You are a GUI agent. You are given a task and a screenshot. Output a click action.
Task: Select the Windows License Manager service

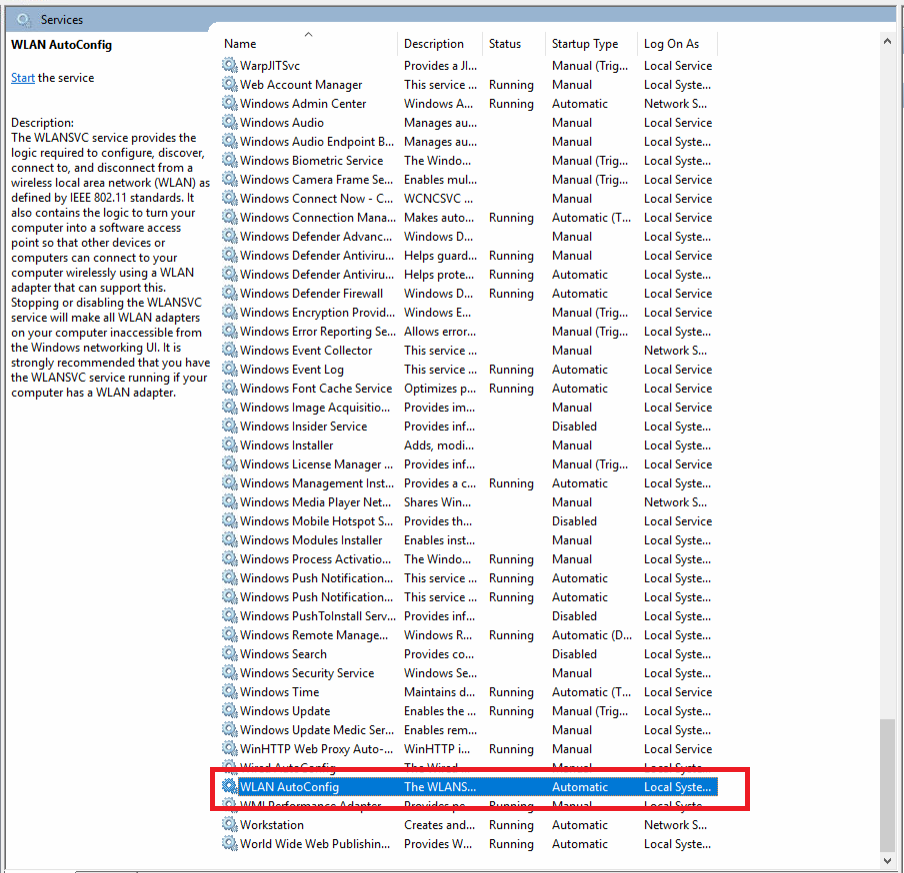pos(469,464)
